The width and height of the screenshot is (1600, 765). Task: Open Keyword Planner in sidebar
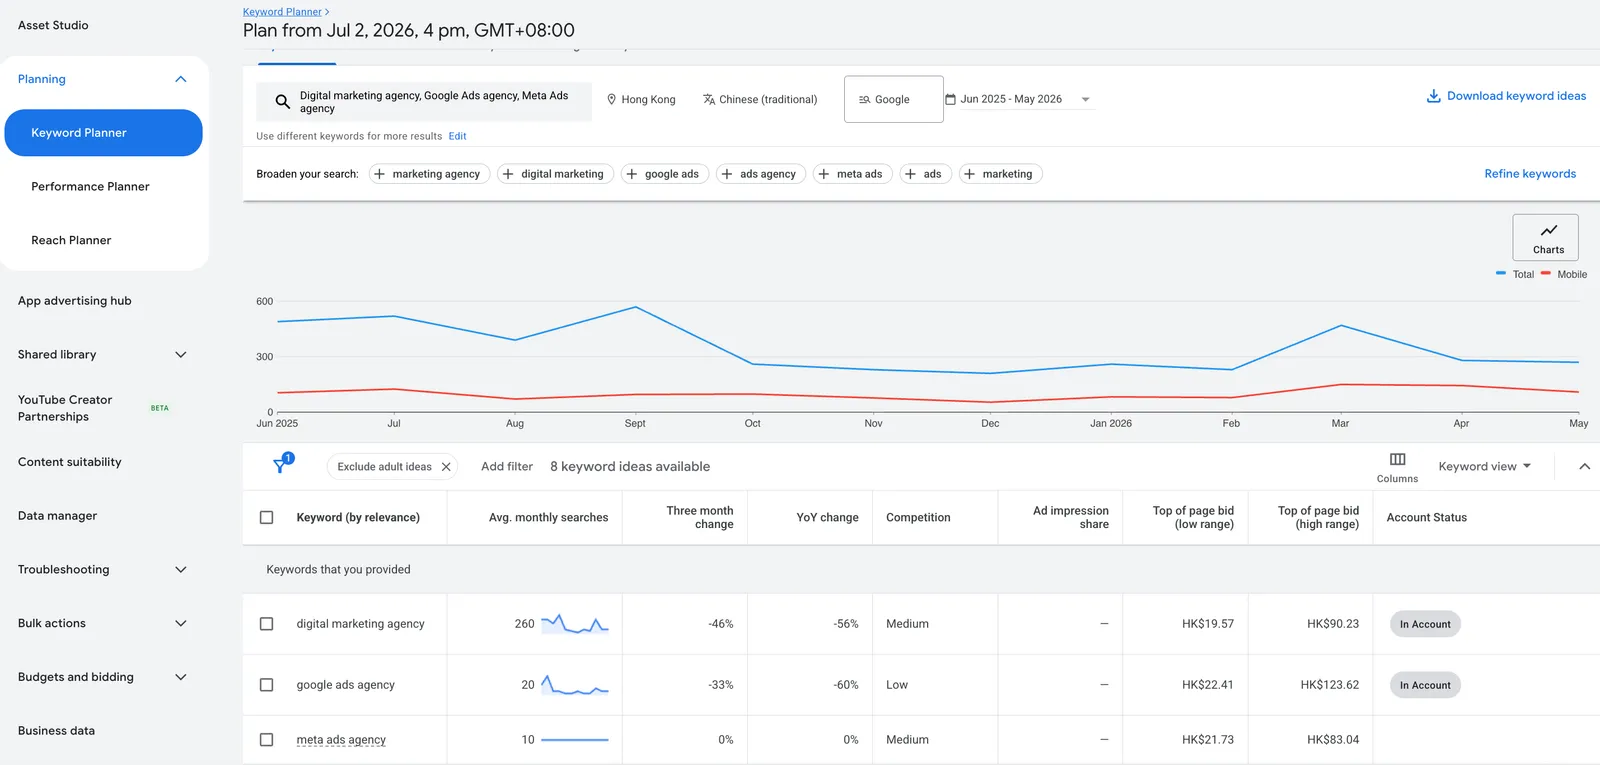pyautogui.click(x=103, y=133)
